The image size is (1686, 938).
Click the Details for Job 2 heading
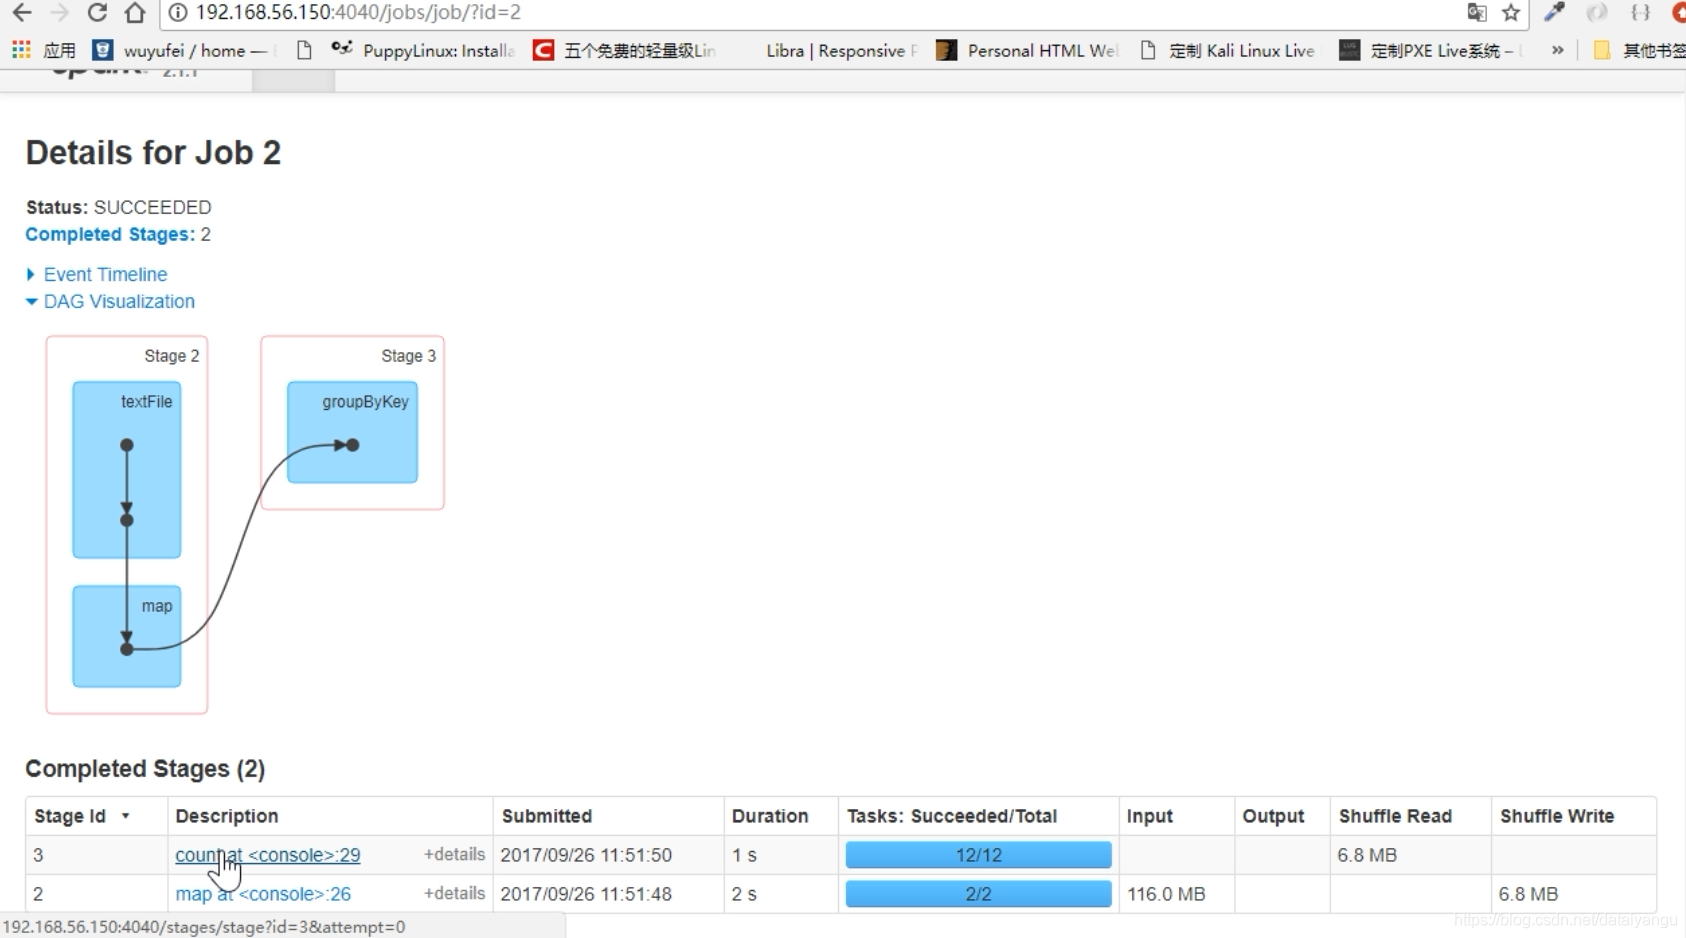153,153
